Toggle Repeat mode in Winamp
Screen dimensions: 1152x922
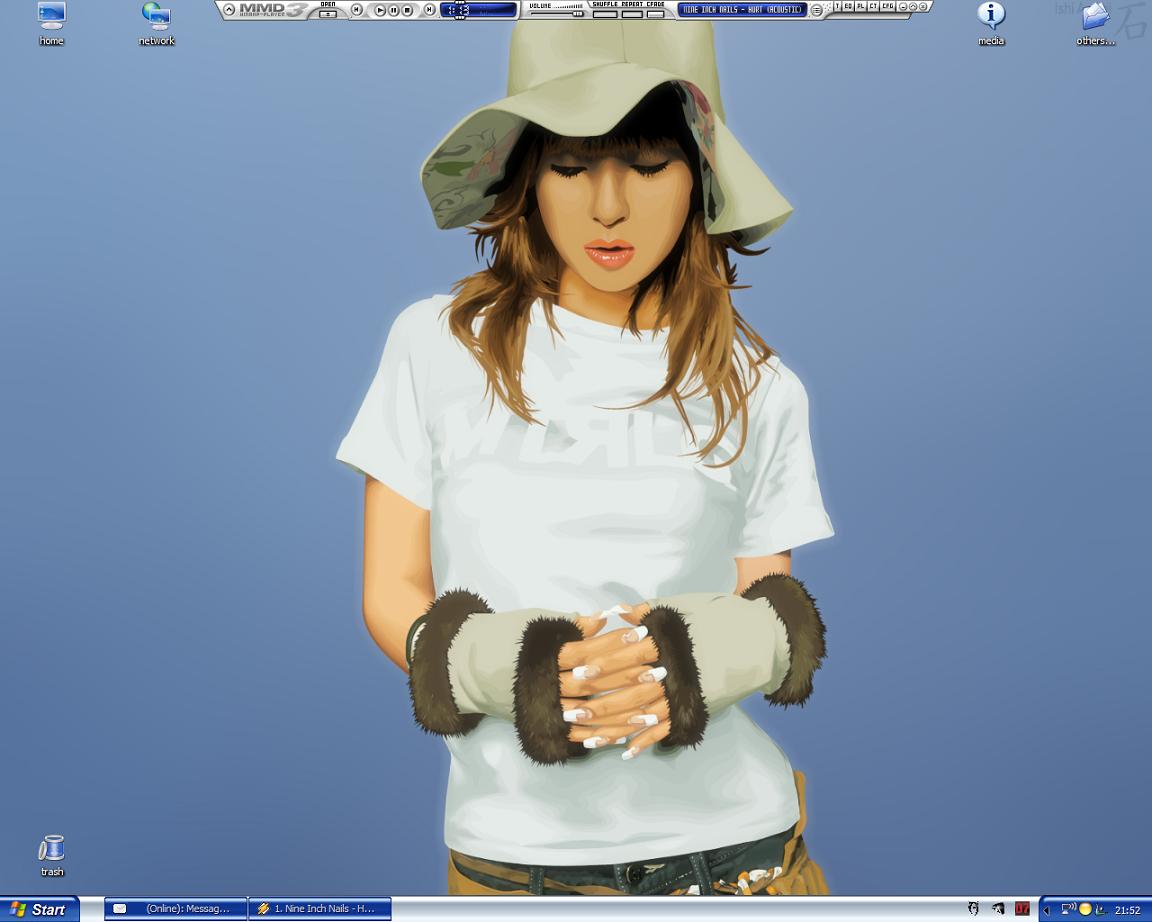point(632,14)
